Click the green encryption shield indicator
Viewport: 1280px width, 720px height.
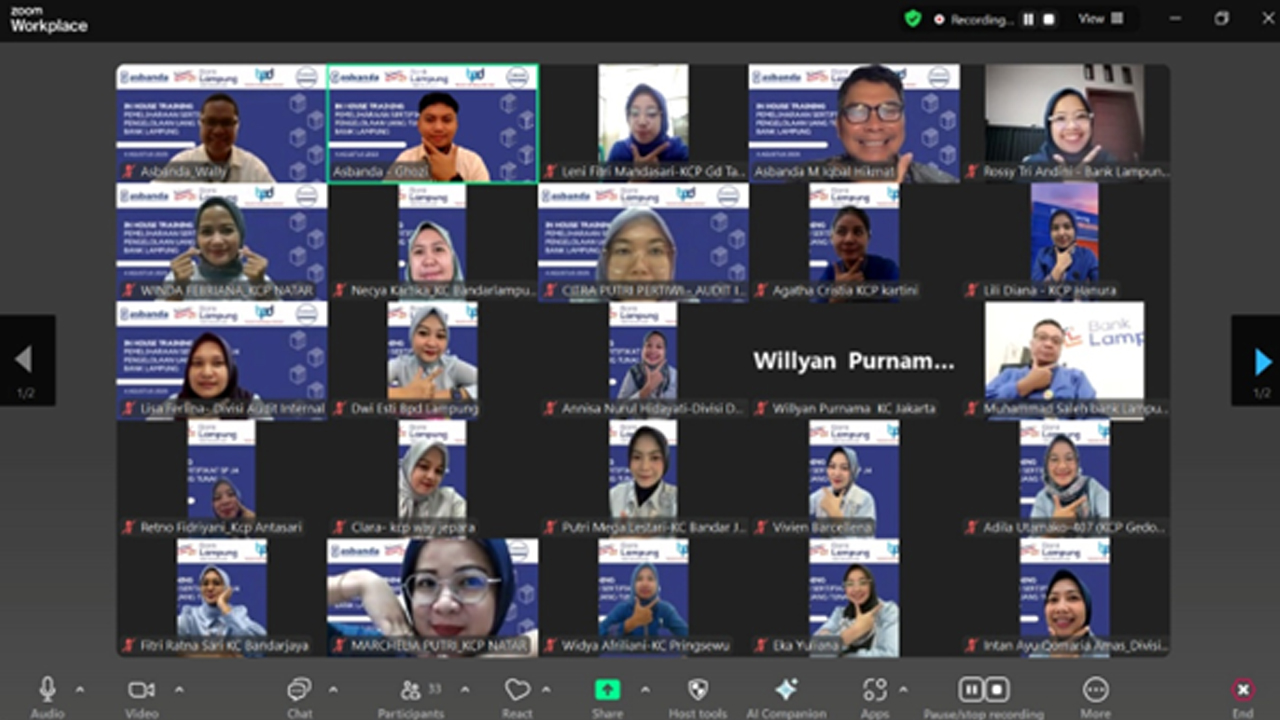[913, 18]
